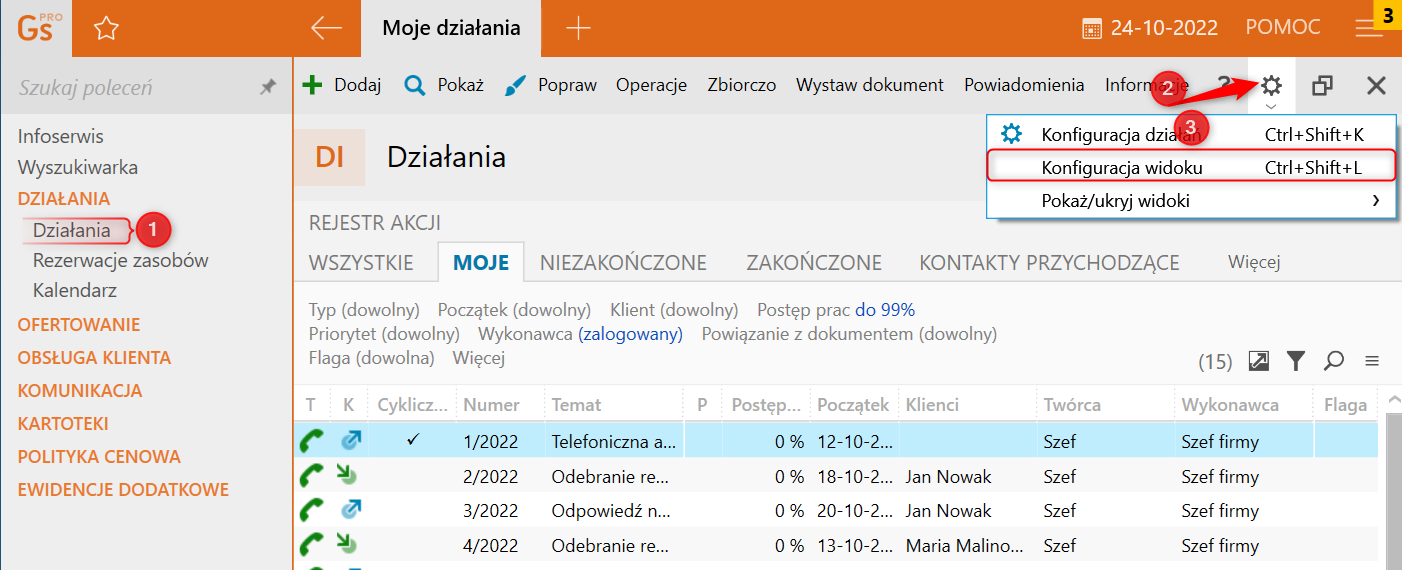
Task: Open the hamburger menu with notification badge
Action: pyautogui.click(x=1368, y=28)
